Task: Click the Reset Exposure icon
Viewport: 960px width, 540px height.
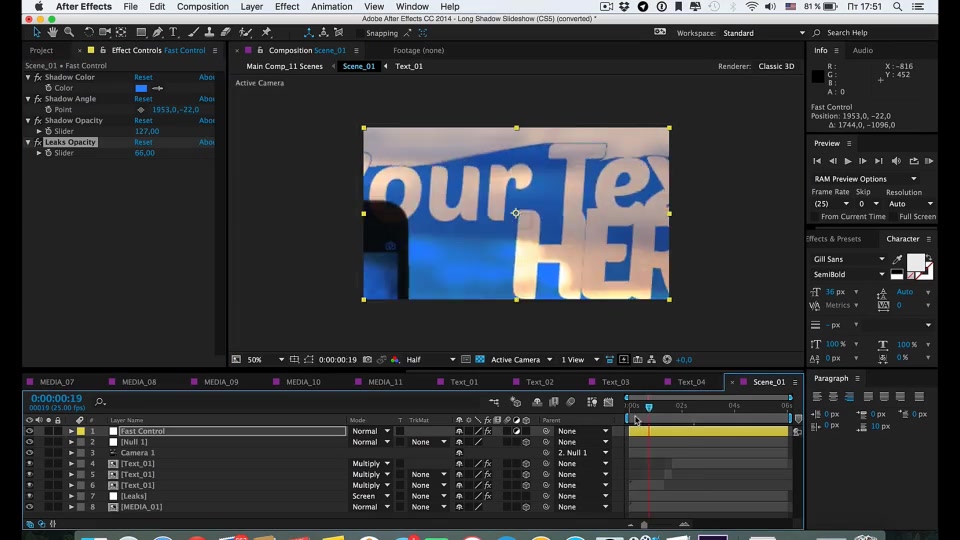Action: tap(667, 360)
